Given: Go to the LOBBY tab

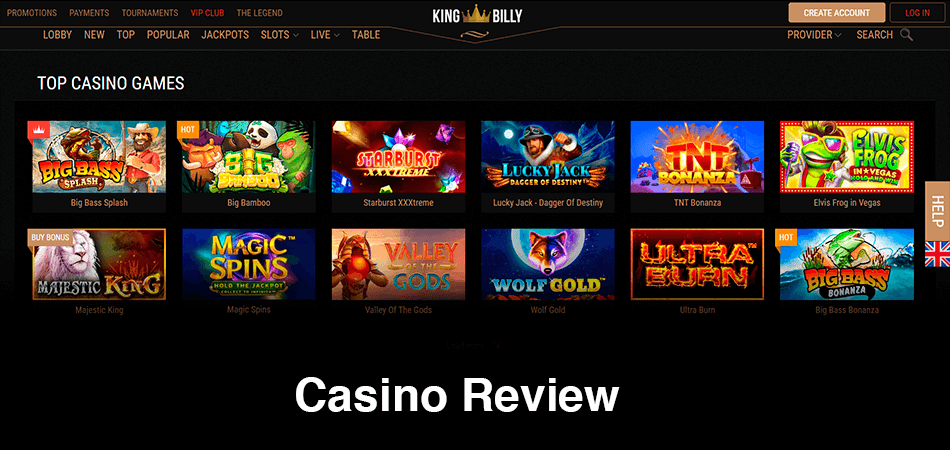Looking at the screenshot, I should [58, 35].
